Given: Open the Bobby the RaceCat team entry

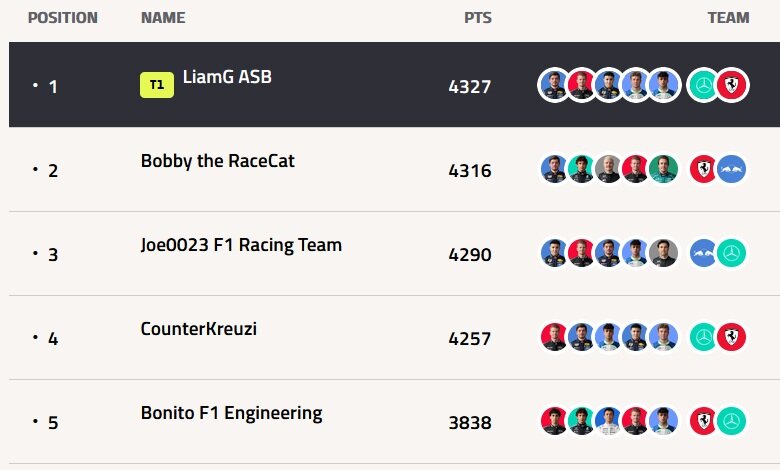Looking at the screenshot, I should 217,161.
